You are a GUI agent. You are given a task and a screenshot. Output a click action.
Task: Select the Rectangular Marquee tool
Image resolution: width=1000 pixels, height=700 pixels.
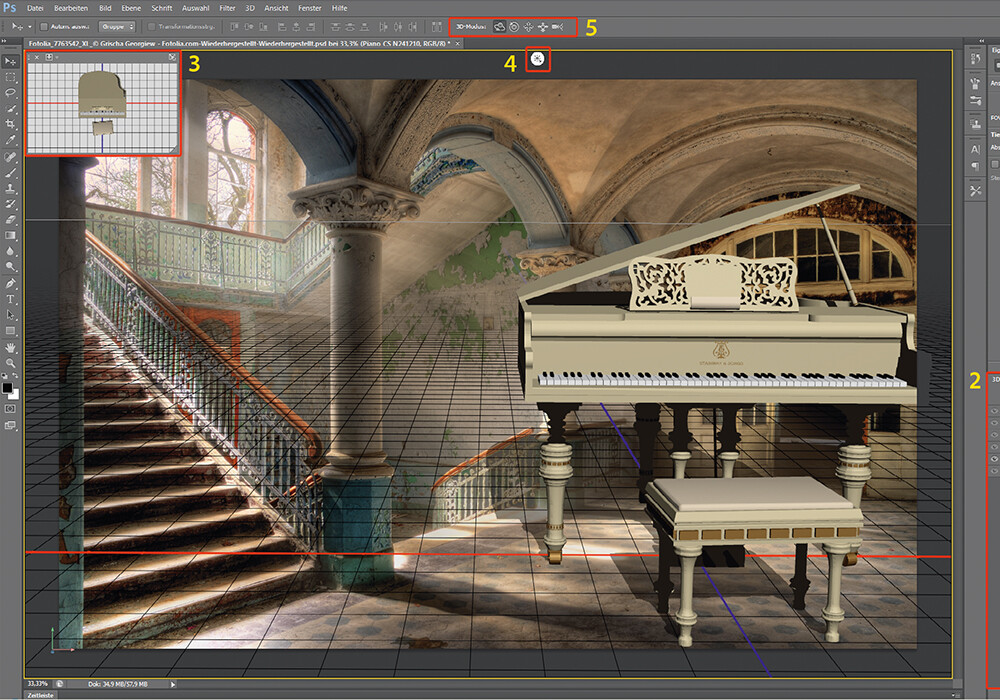[10, 77]
